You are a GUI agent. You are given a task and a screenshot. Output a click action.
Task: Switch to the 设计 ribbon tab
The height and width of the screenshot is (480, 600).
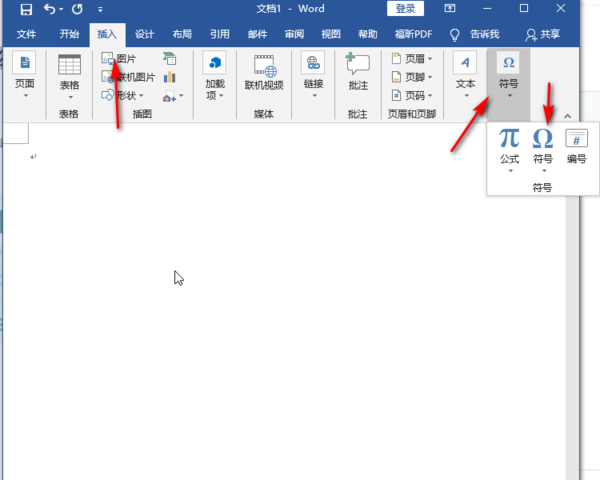(144, 34)
